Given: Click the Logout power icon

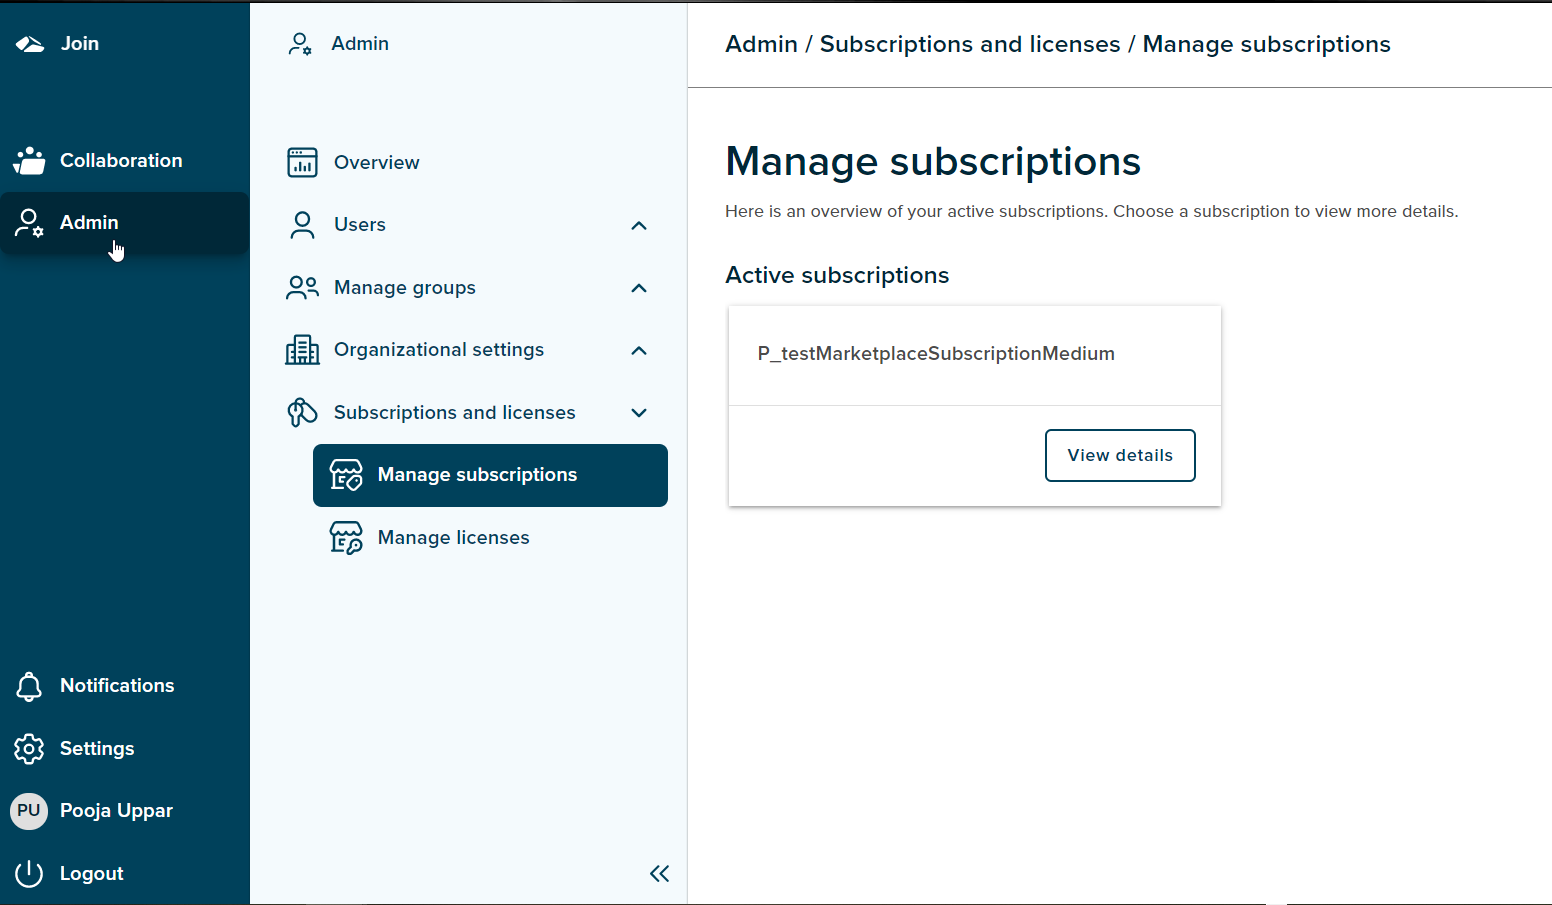Looking at the screenshot, I should click(x=29, y=873).
